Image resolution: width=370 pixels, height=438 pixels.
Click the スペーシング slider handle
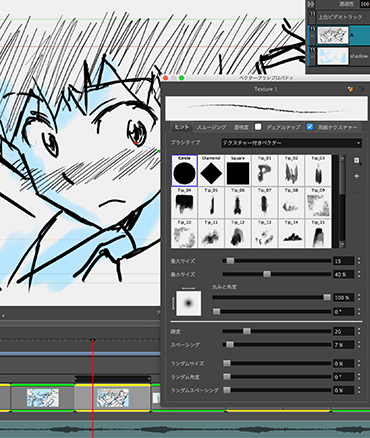[x=230, y=345]
